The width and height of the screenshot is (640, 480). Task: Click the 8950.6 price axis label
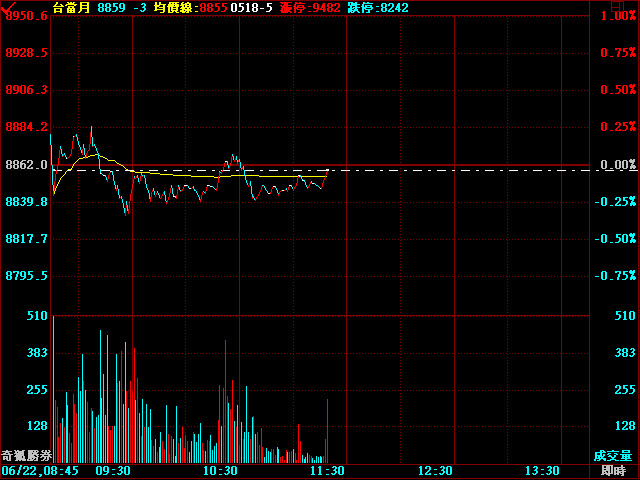(26, 16)
